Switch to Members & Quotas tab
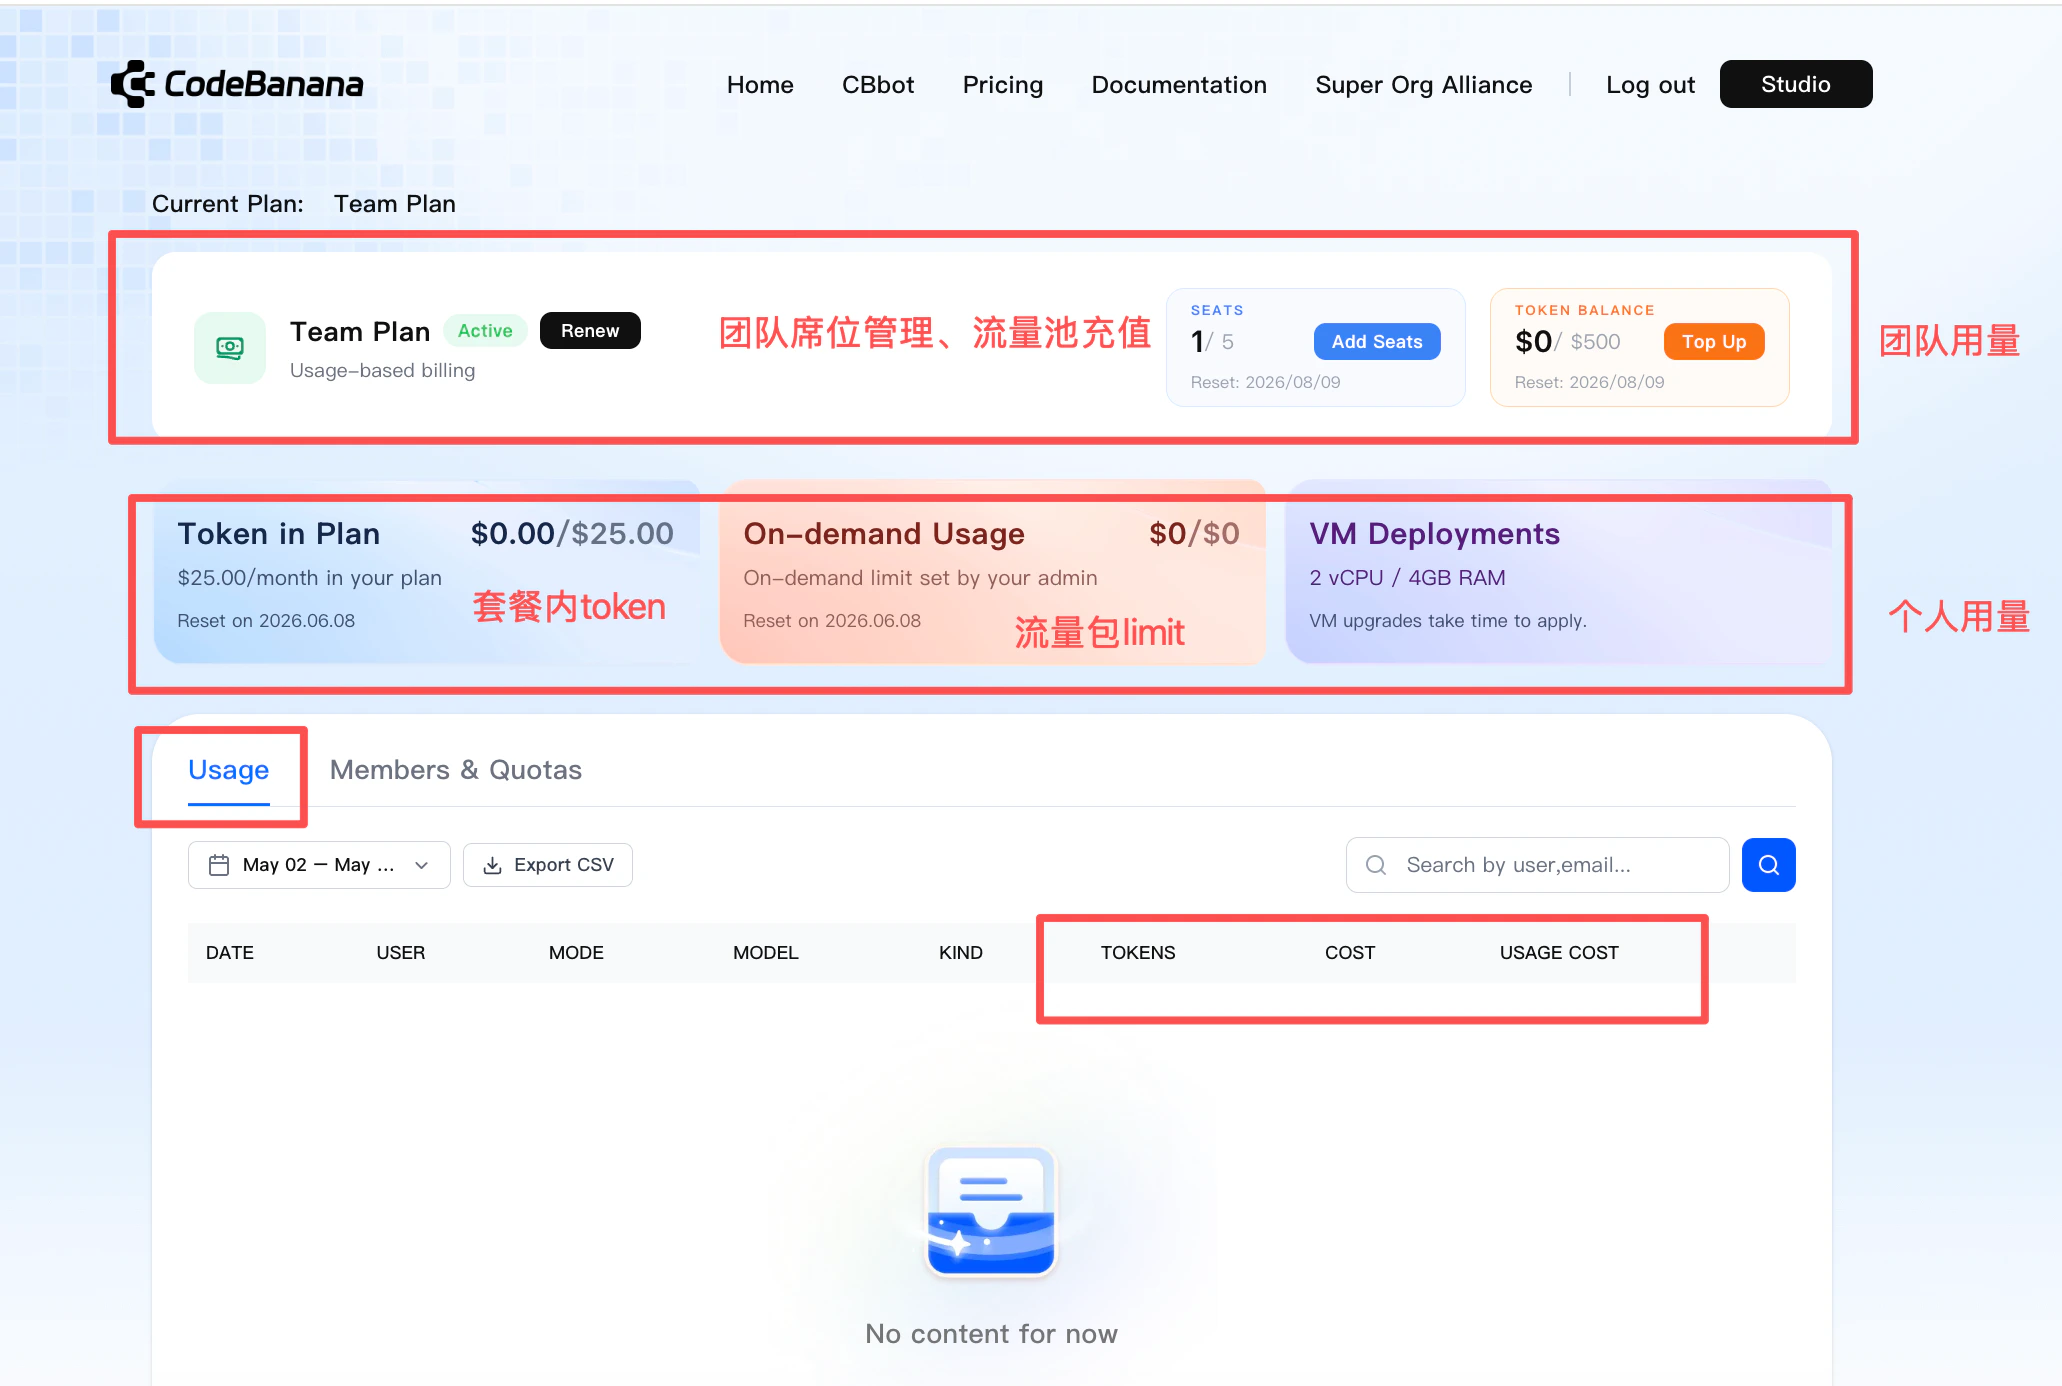 pyautogui.click(x=456, y=770)
